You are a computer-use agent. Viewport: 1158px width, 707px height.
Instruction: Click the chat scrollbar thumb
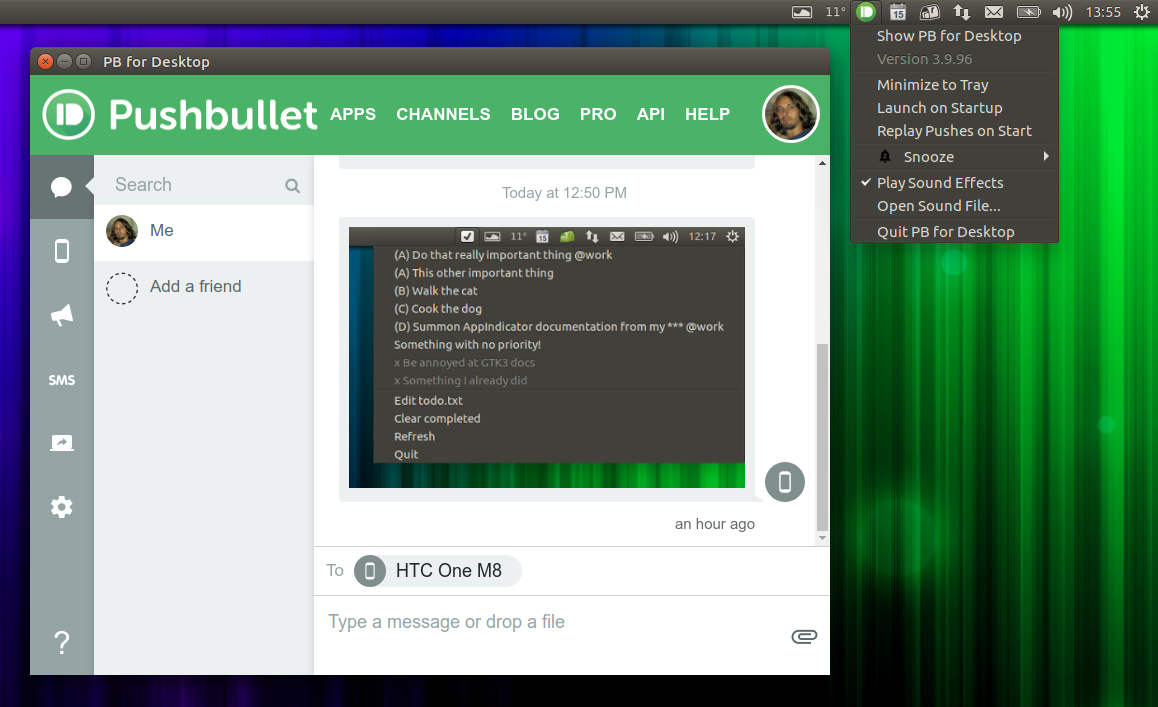pos(822,437)
